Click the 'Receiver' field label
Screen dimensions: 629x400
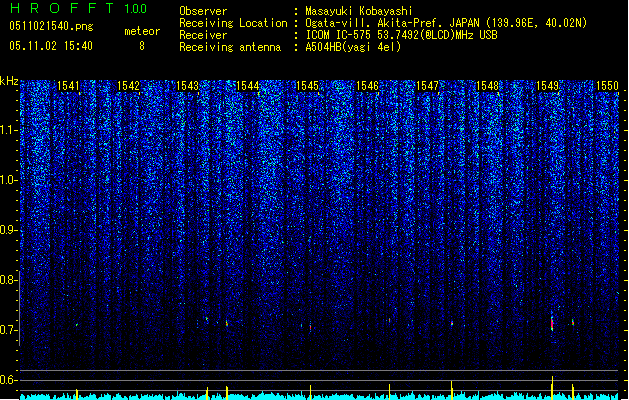coord(203,35)
